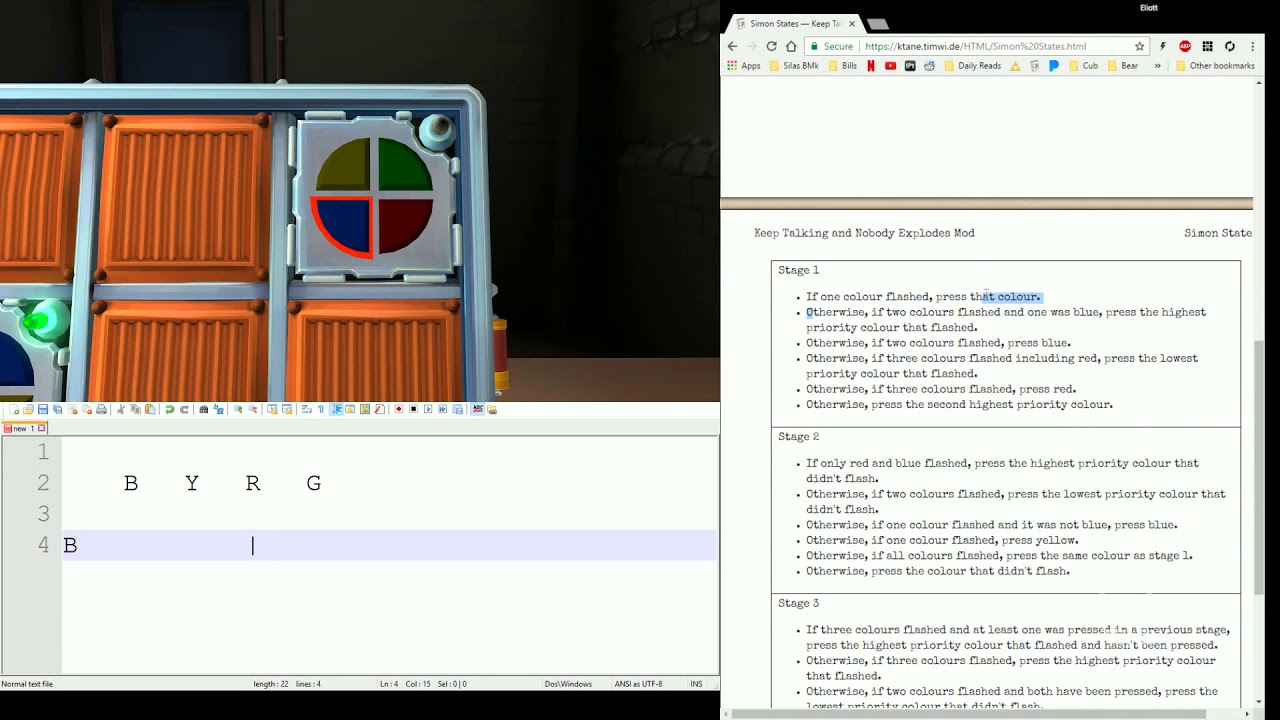This screenshot has height=720, width=1280.
Task: Toggle INS insert mode in status bar
Action: coord(696,684)
